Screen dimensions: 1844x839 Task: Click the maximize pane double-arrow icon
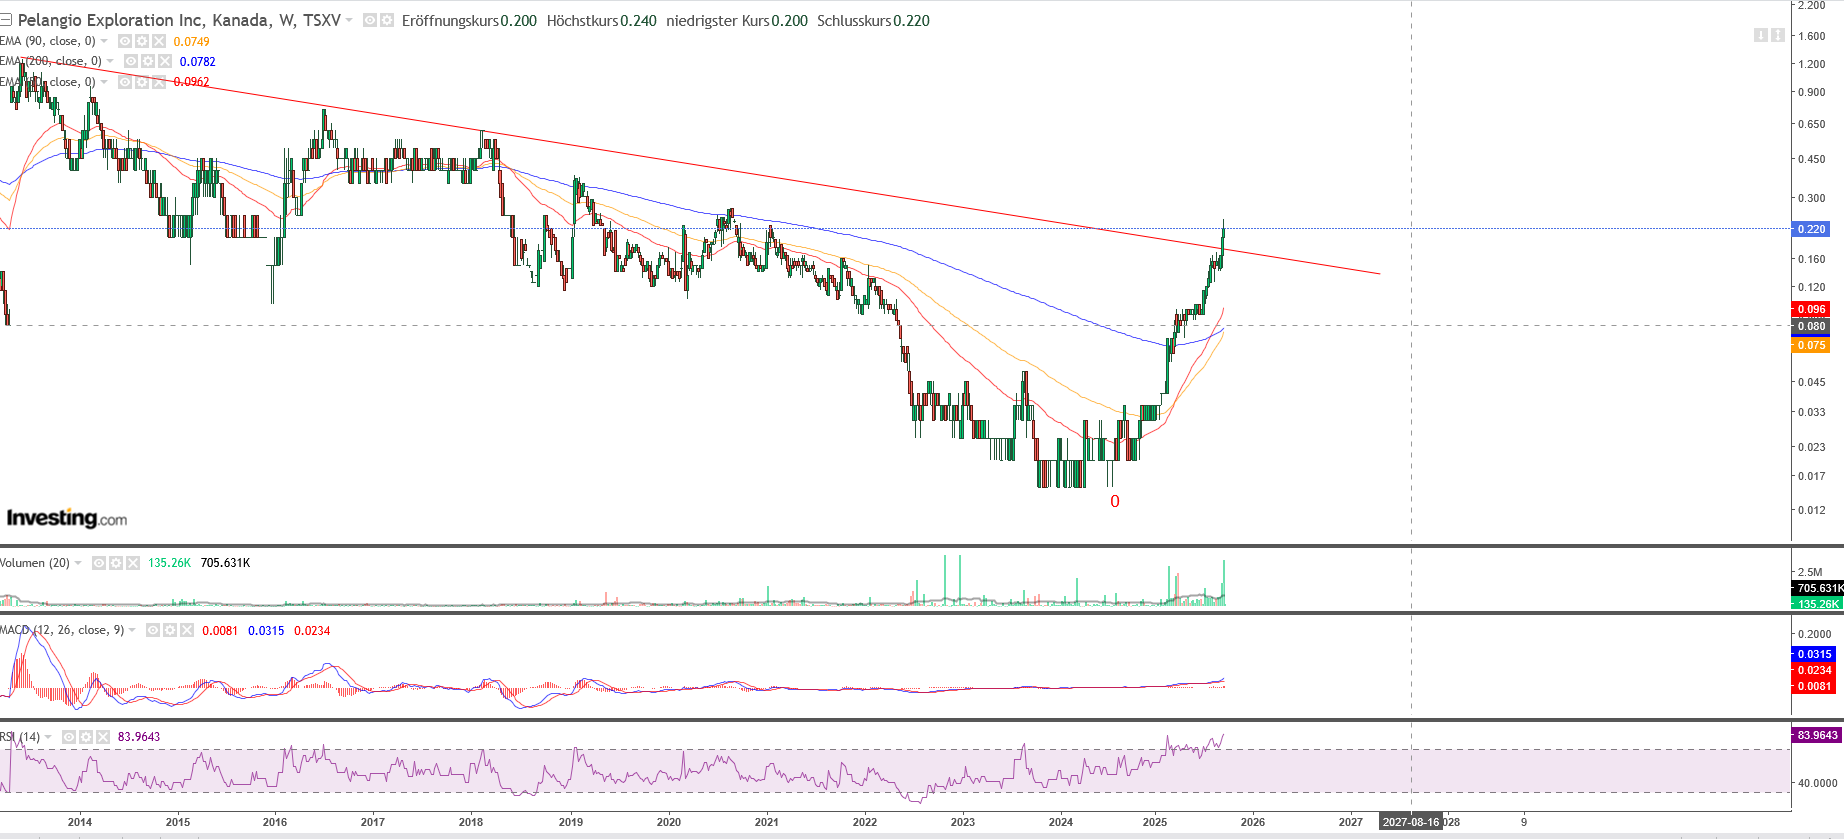[x=1777, y=35]
